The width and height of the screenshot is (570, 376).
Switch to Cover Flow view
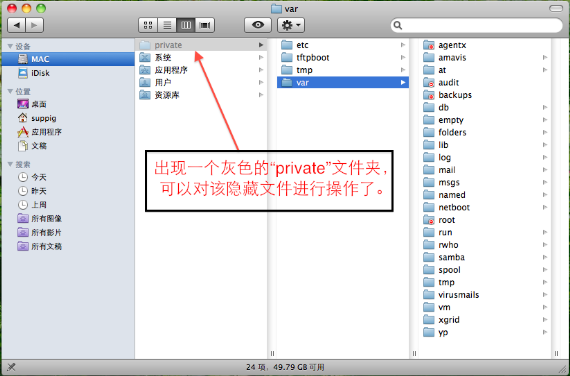(205, 25)
